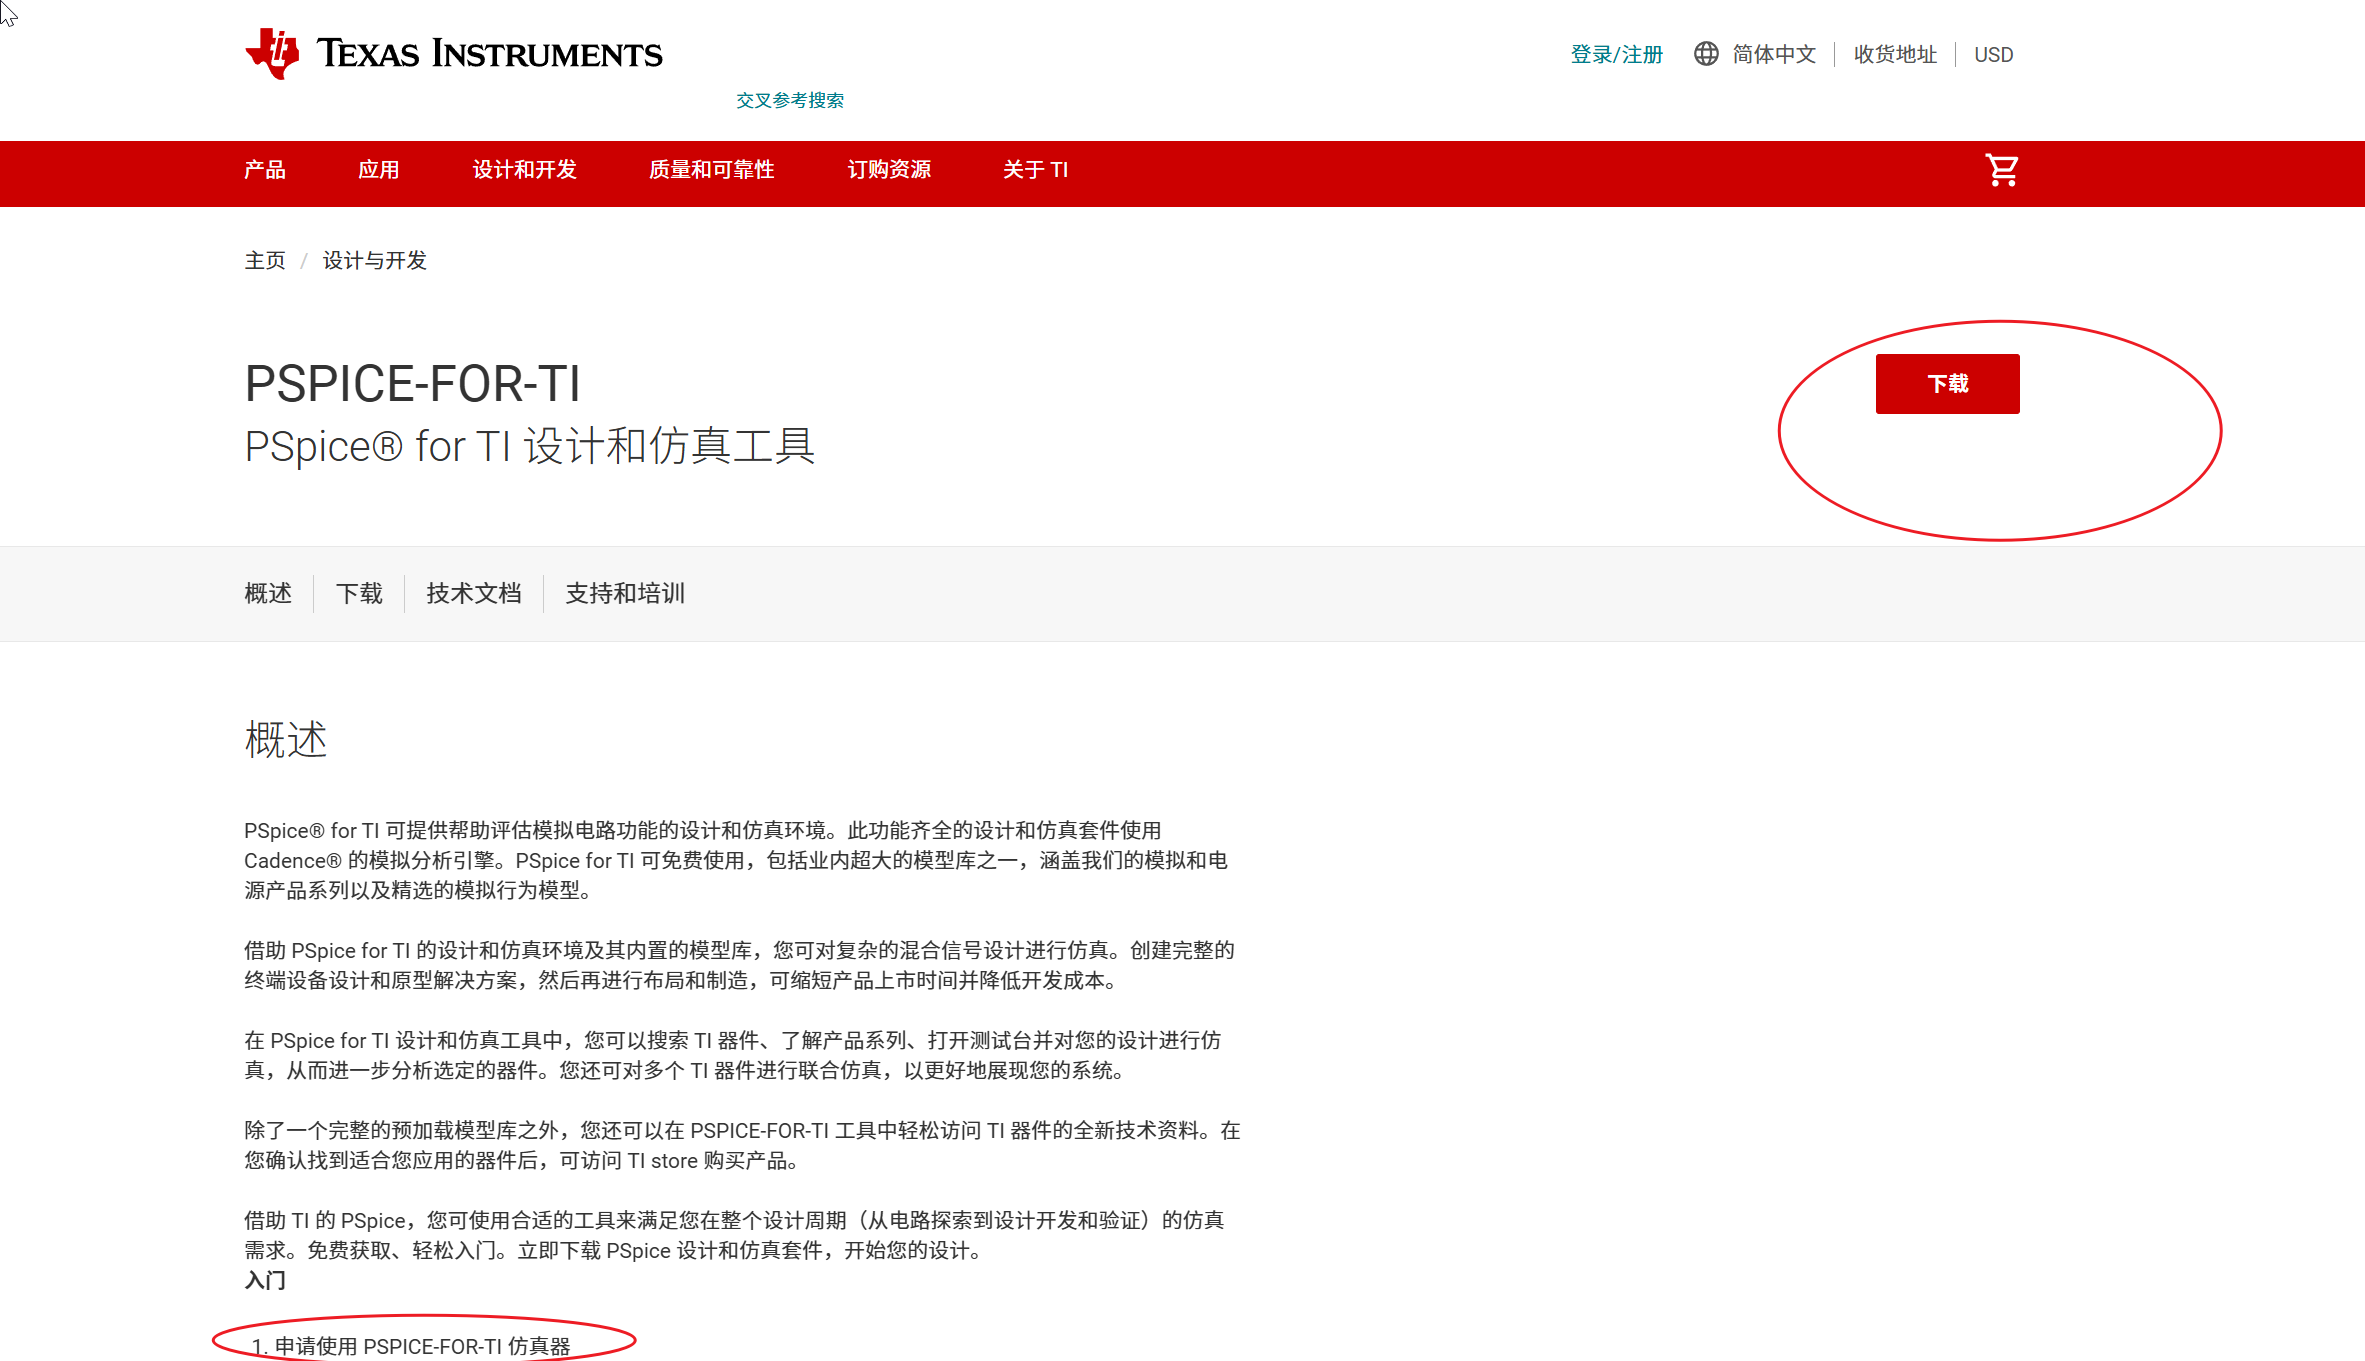Screen dimensions: 2365x1361
Task: Select 简体中文 language option
Action: pos(1774,54)
